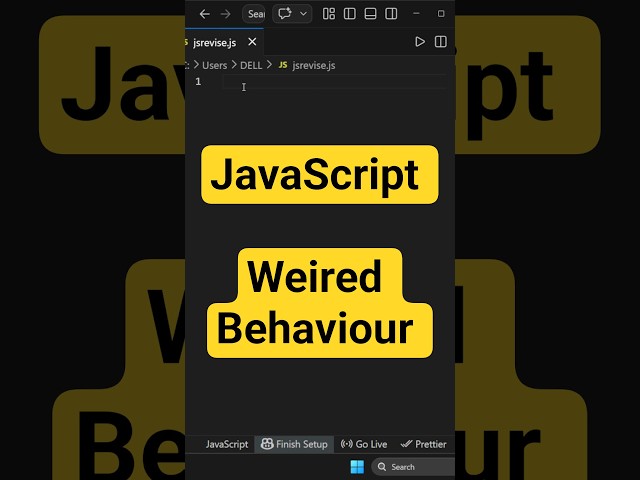The width and height of the screenshot is (640, 480).
Task: Click the Windows taskbar Search box
Action: click(x=413, y=467)
